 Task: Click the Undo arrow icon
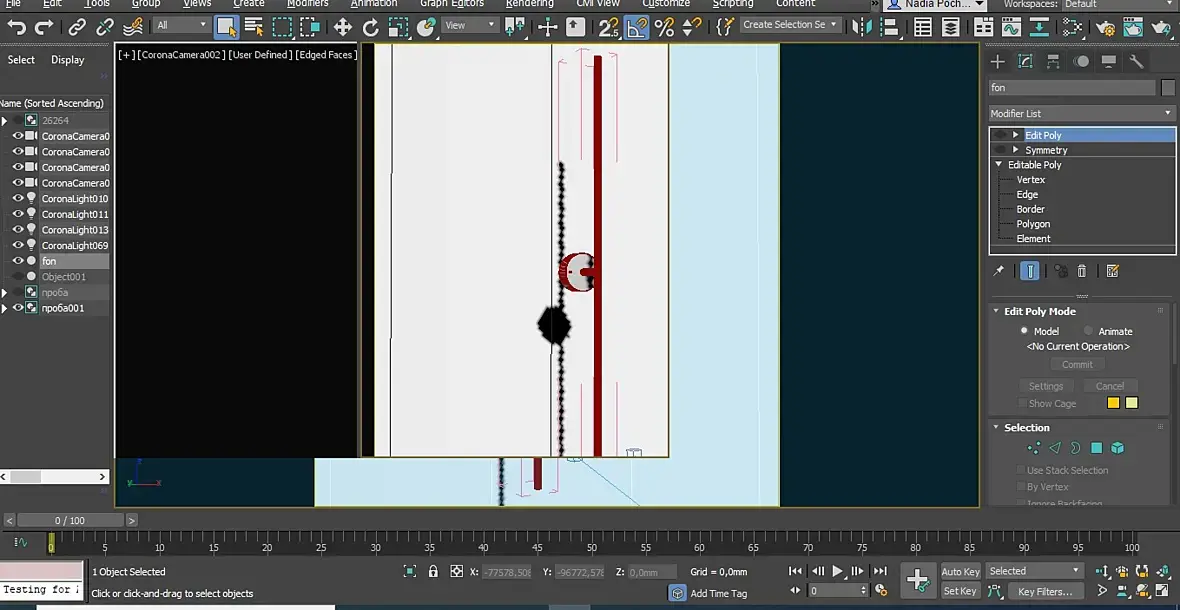(17, 28)
